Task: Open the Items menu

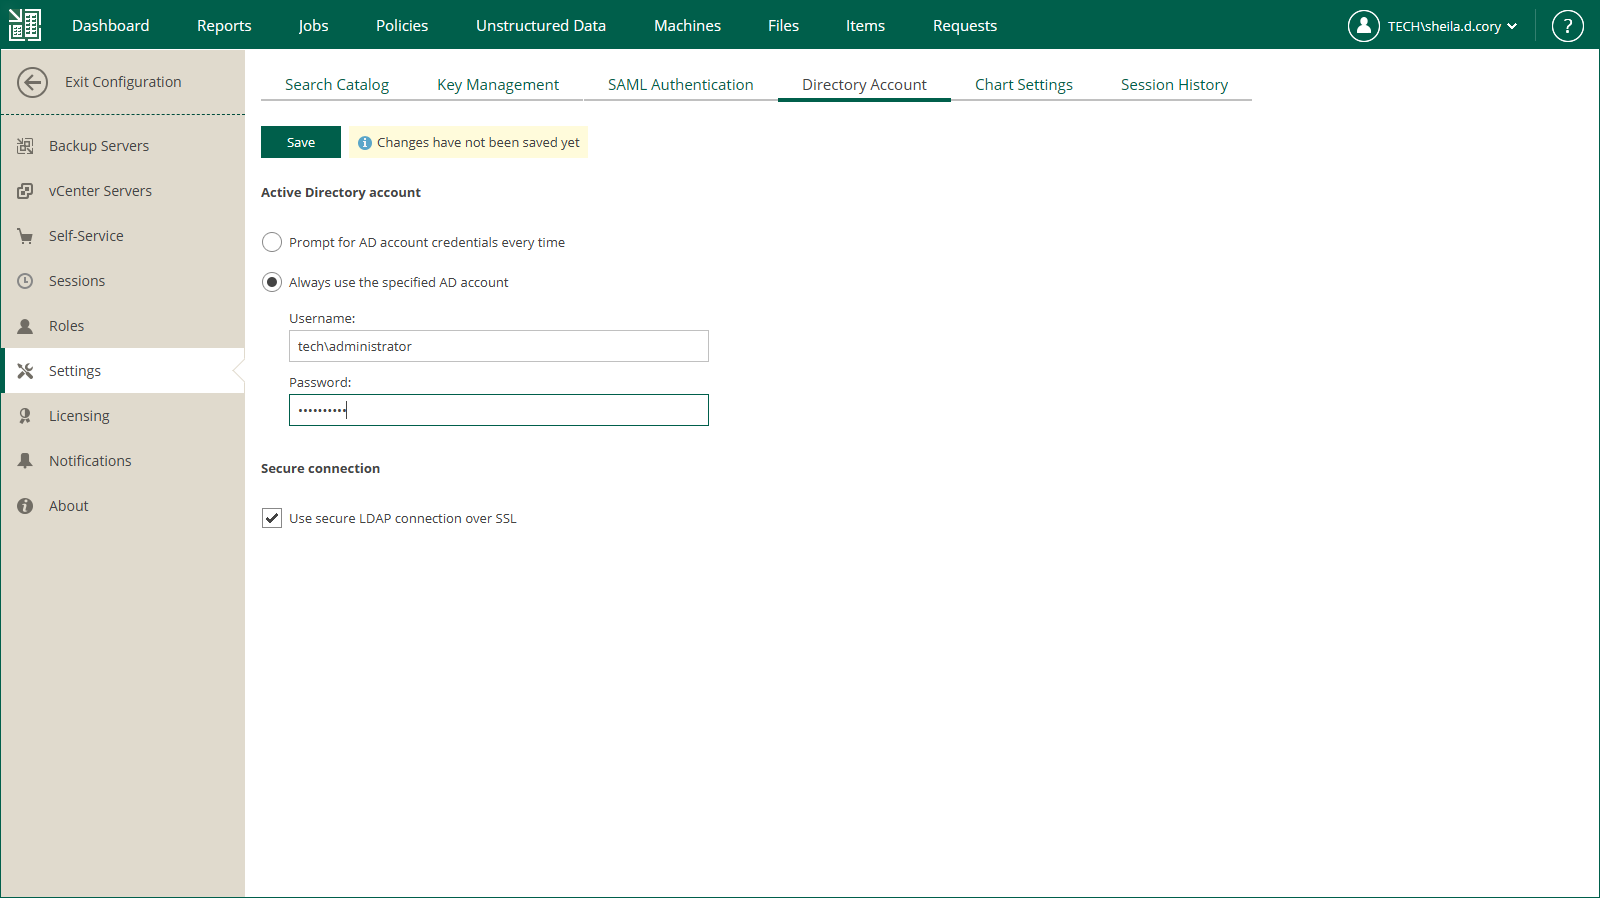Action: [x=865, y=26]
